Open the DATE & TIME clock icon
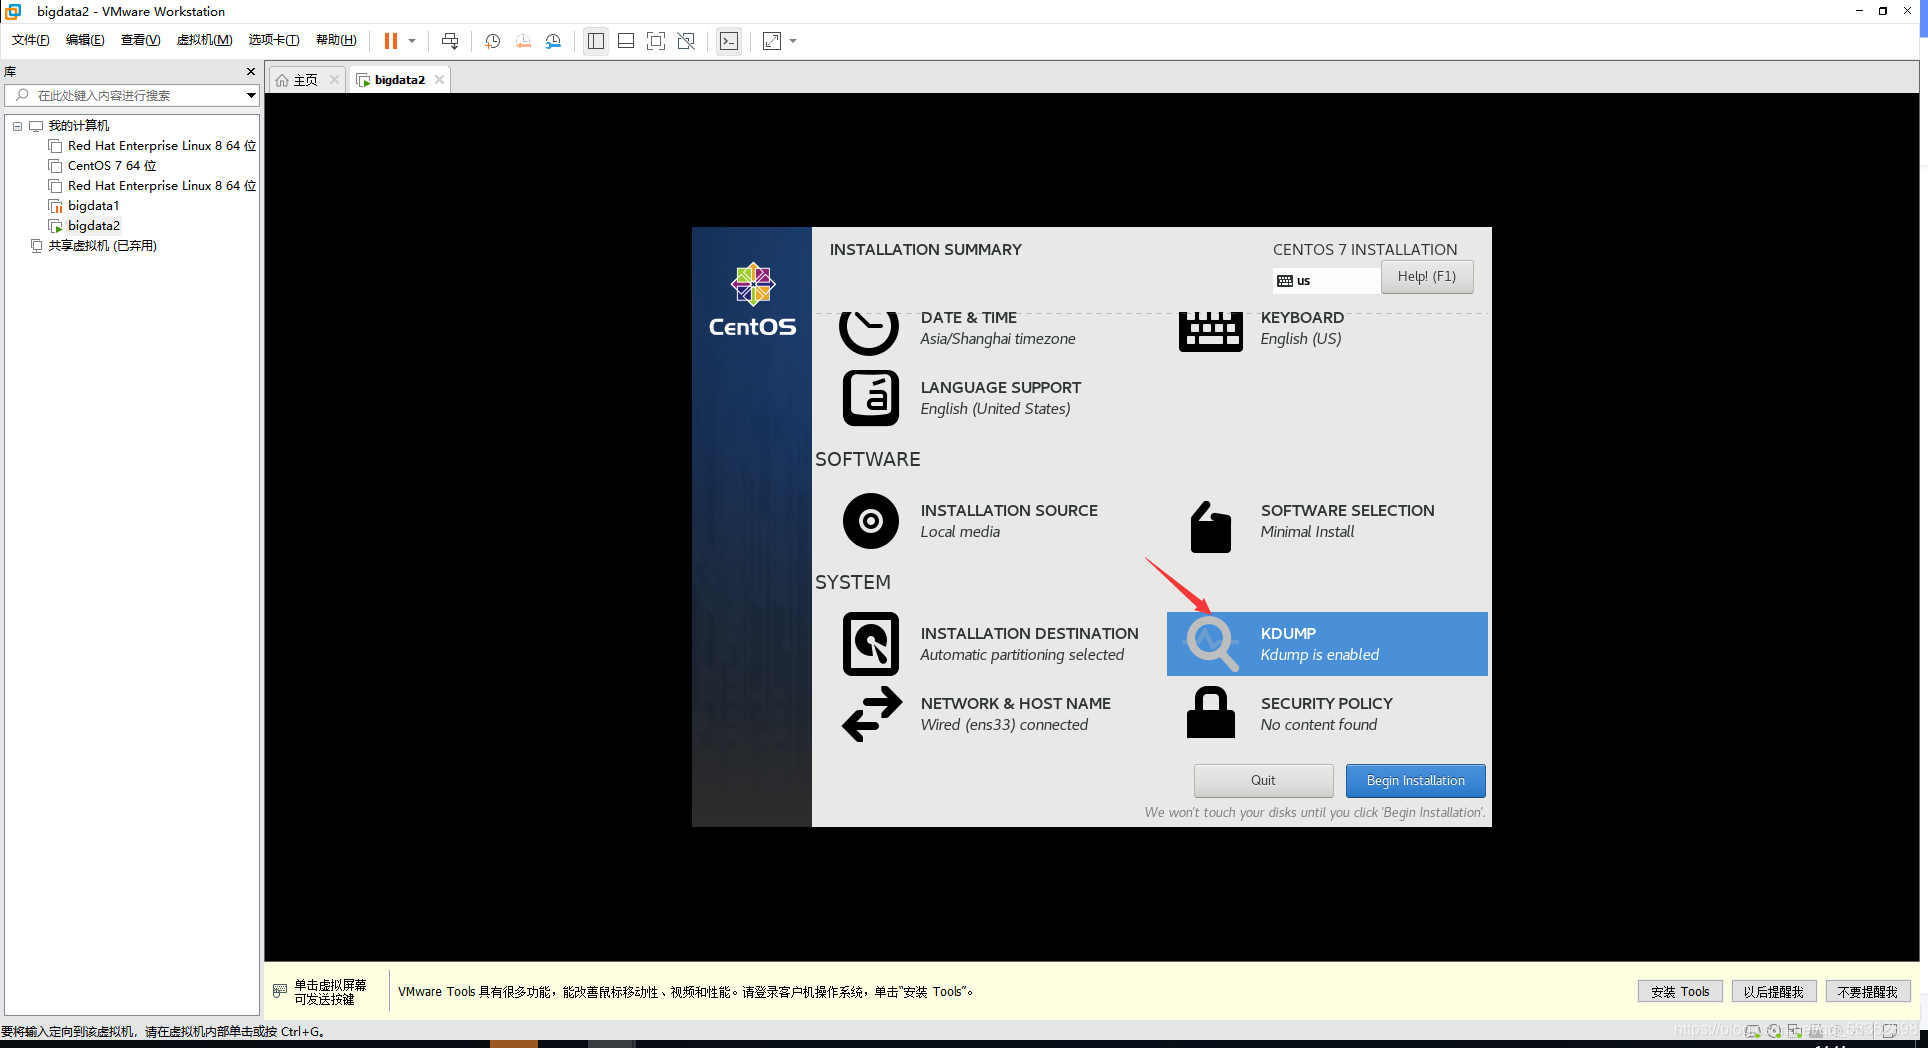 pyautogui.click(x=869, y=331)
